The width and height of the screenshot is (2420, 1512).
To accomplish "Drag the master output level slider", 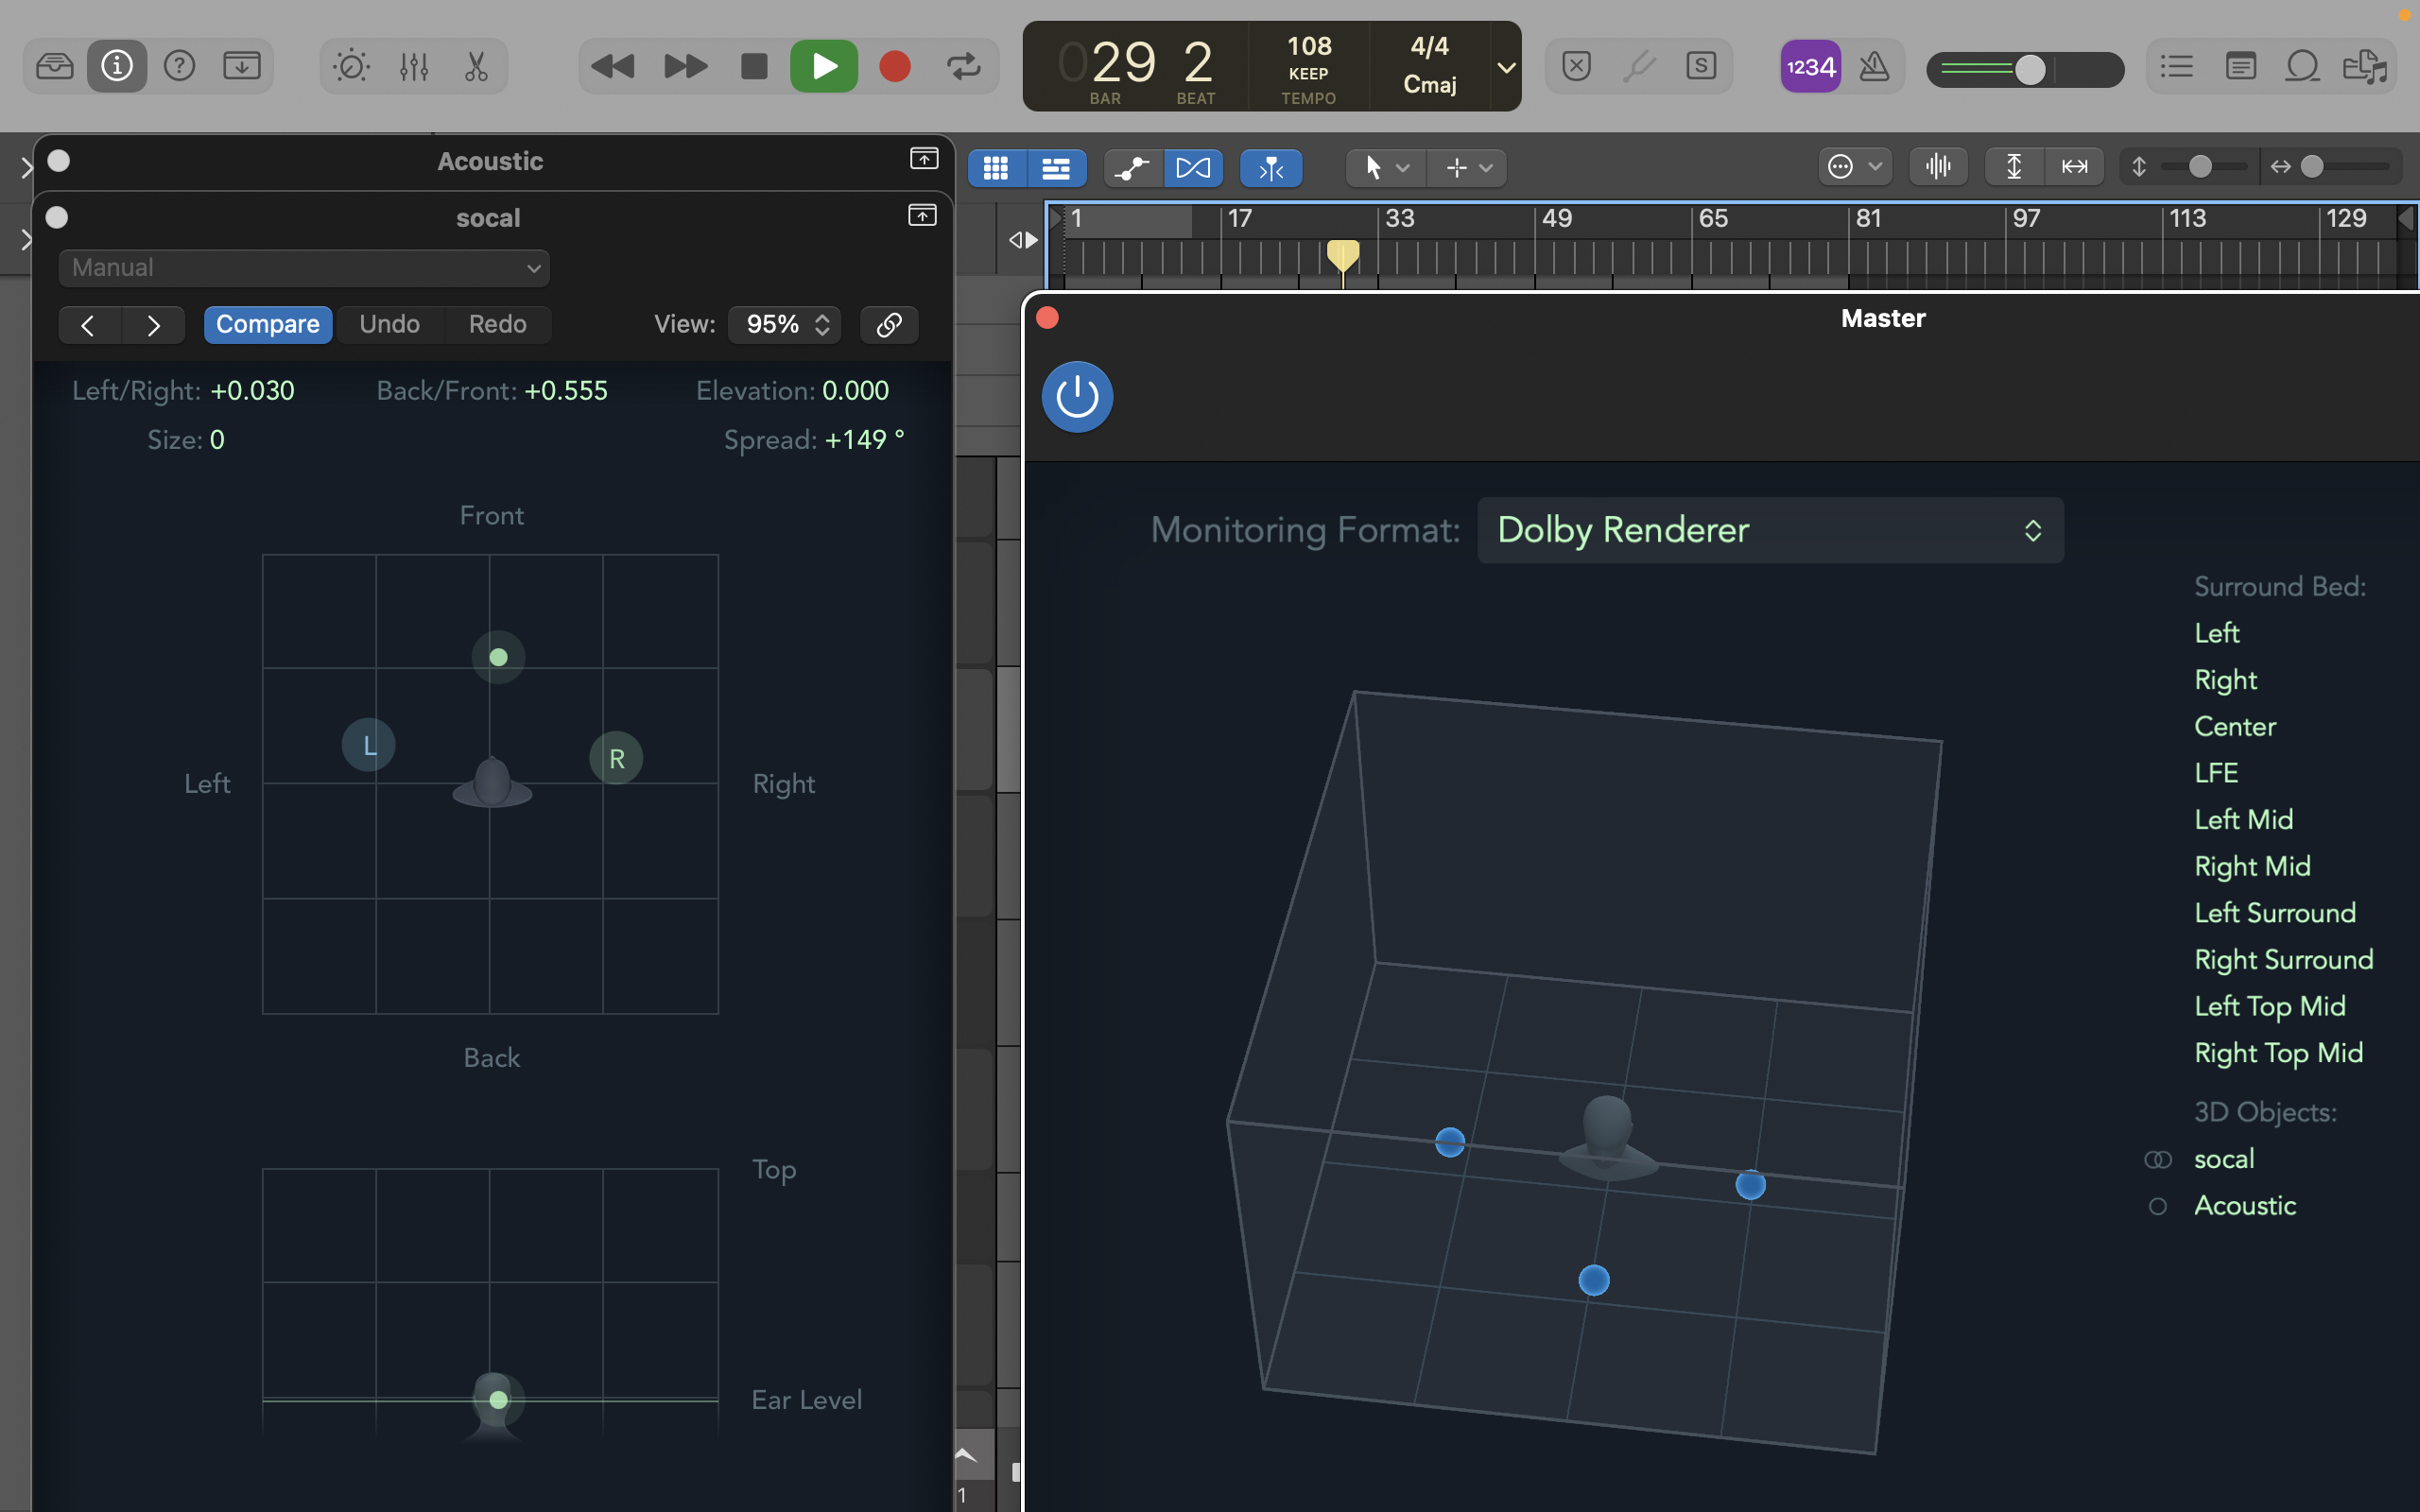I will tap(2028, 70).
